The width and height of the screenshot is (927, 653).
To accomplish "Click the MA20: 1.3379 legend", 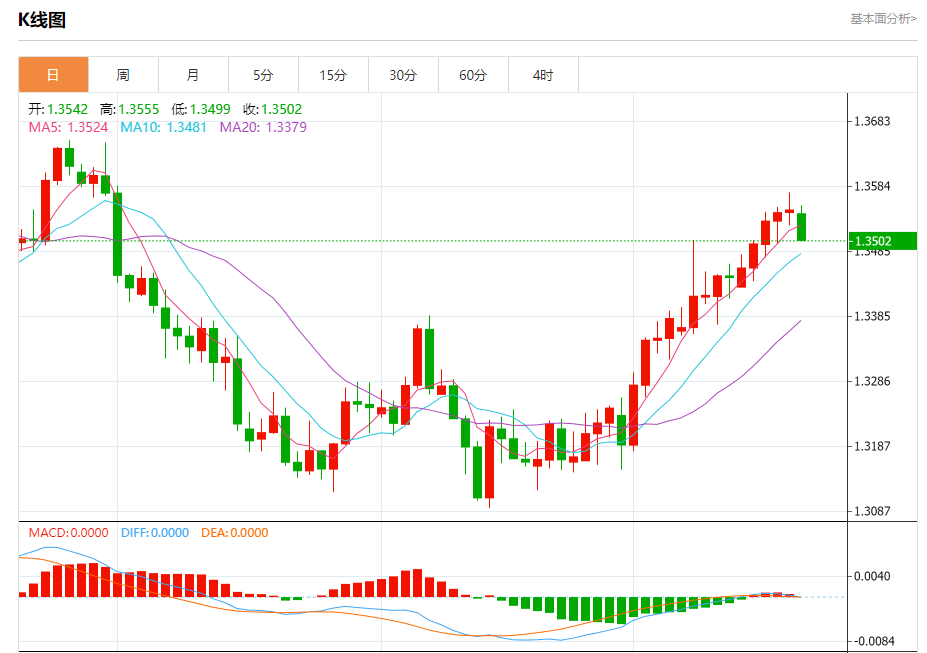I will click(x=263, y=127).
